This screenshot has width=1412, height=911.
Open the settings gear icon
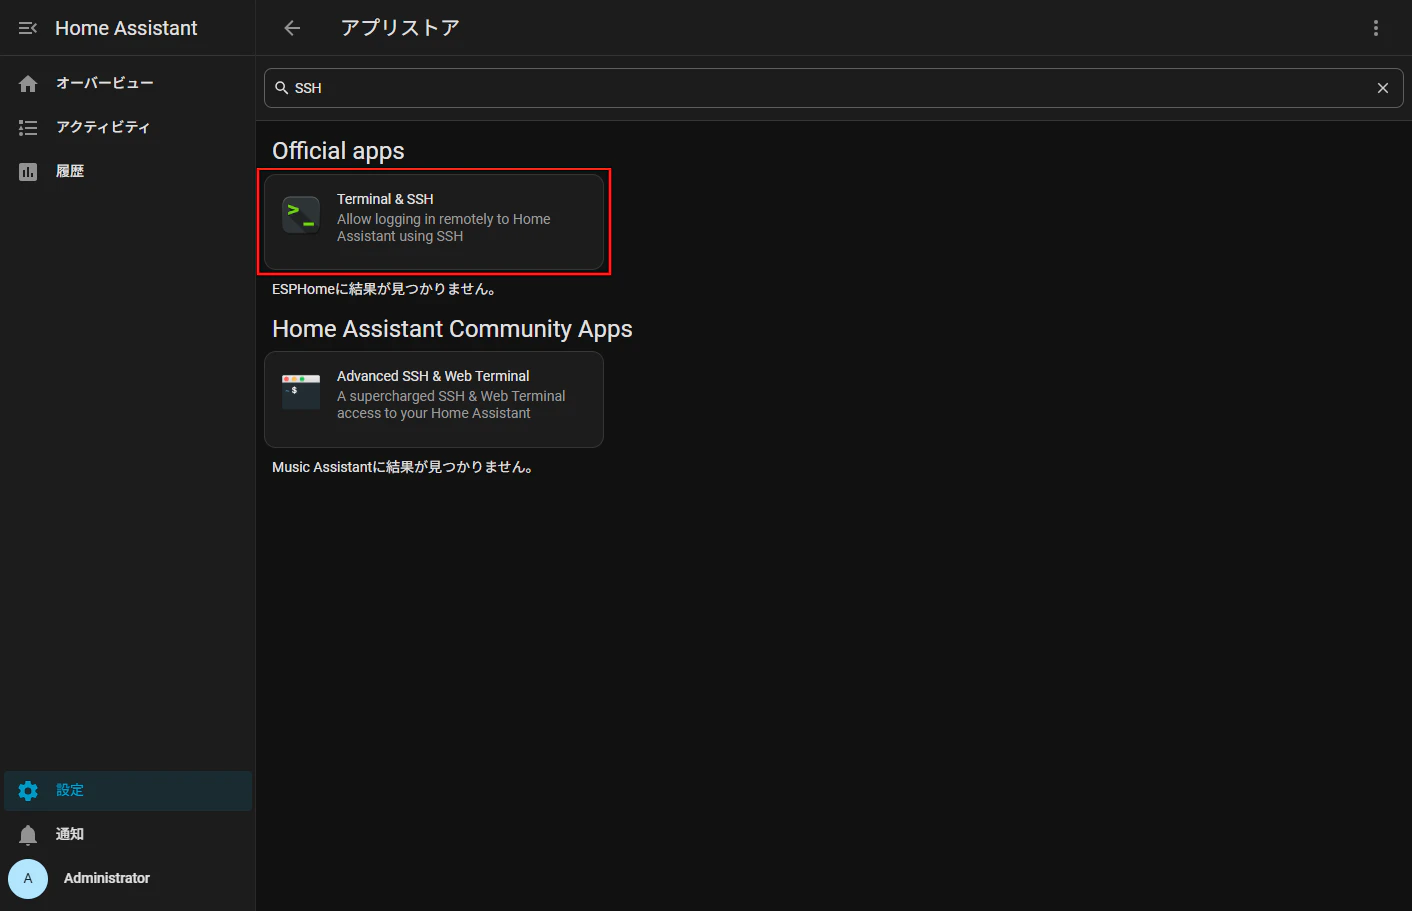(28, 791)
